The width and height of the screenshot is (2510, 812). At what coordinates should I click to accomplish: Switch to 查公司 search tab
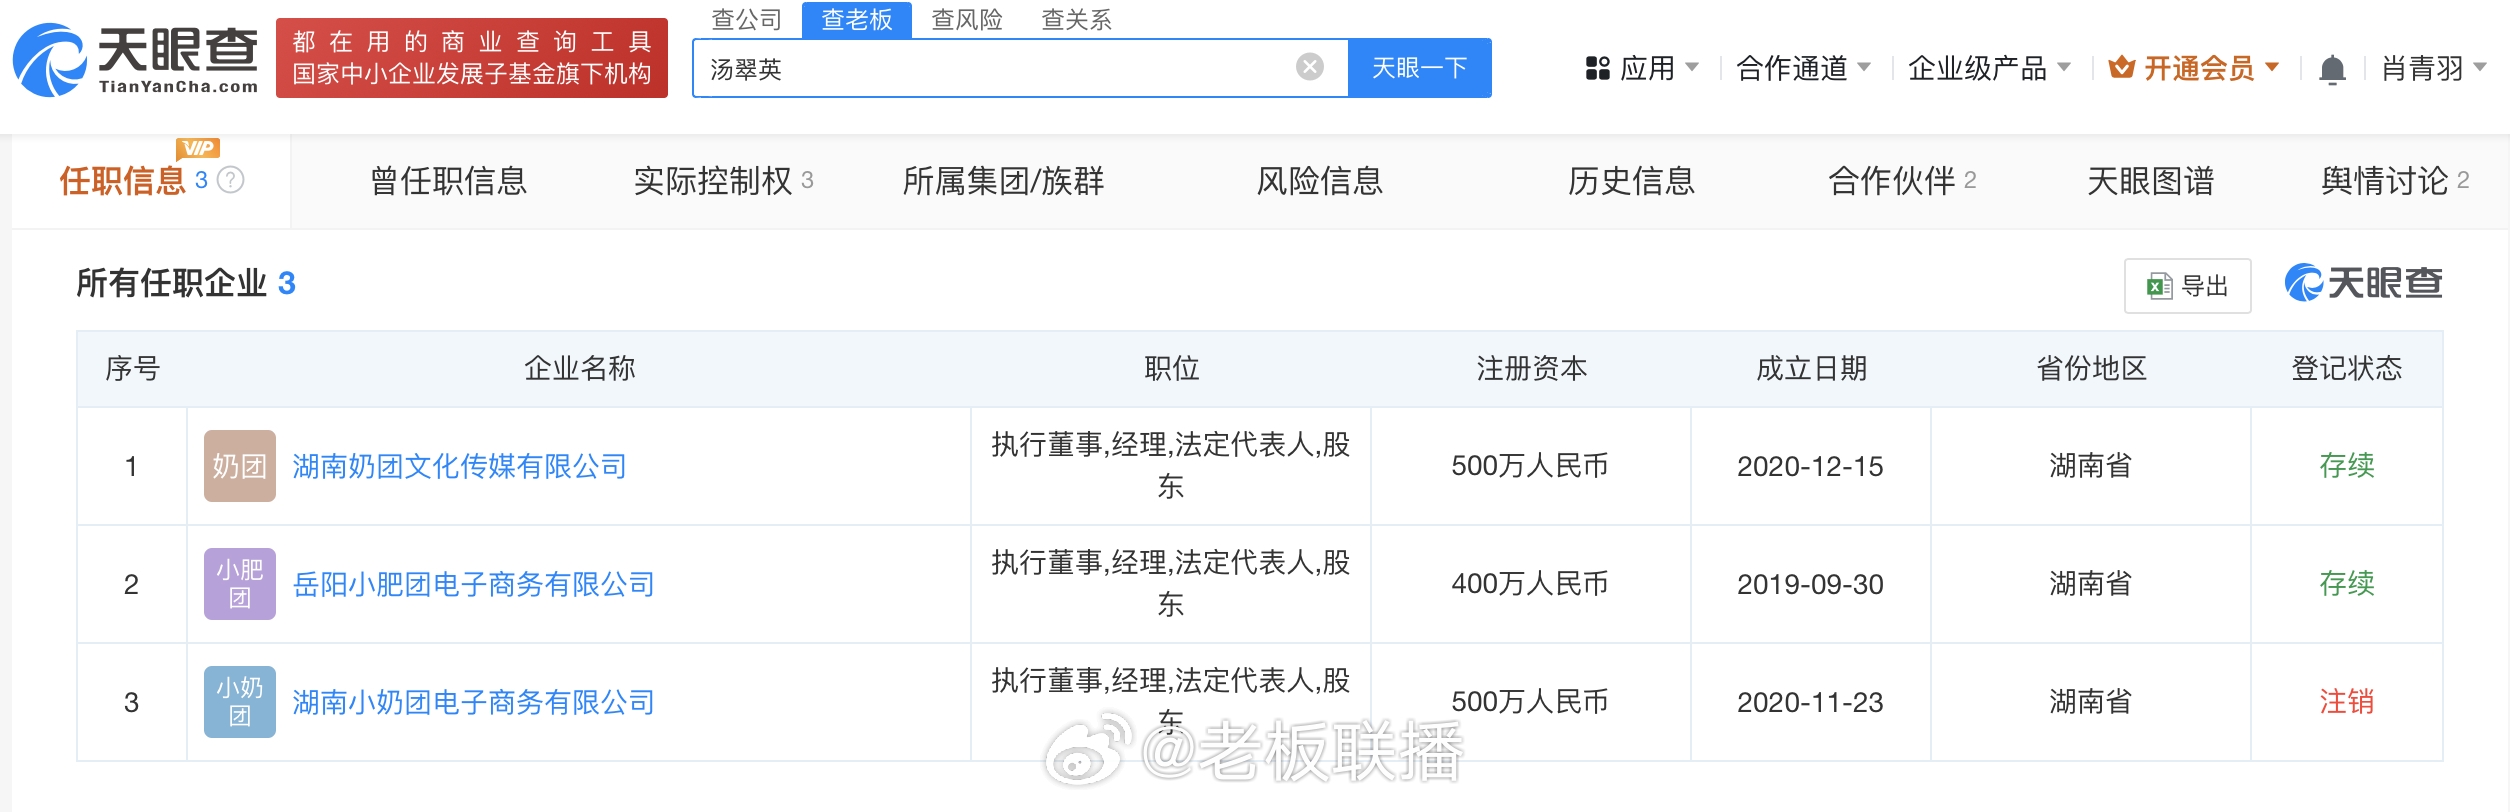point(746,20)
